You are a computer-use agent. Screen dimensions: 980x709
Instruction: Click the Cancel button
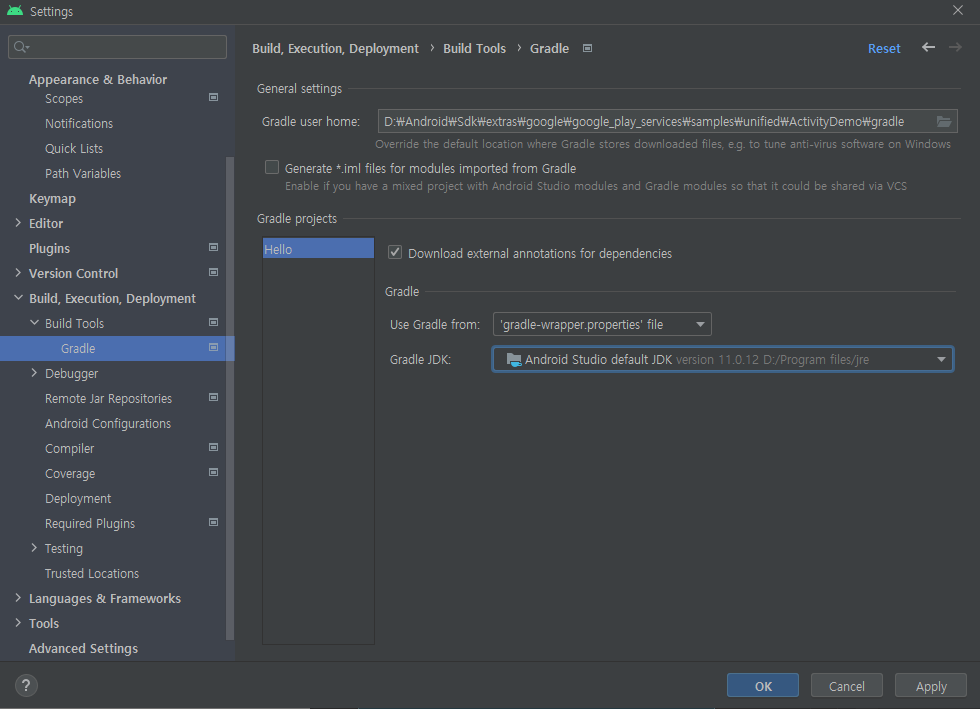pyautogui.click(x=846, y=685)
